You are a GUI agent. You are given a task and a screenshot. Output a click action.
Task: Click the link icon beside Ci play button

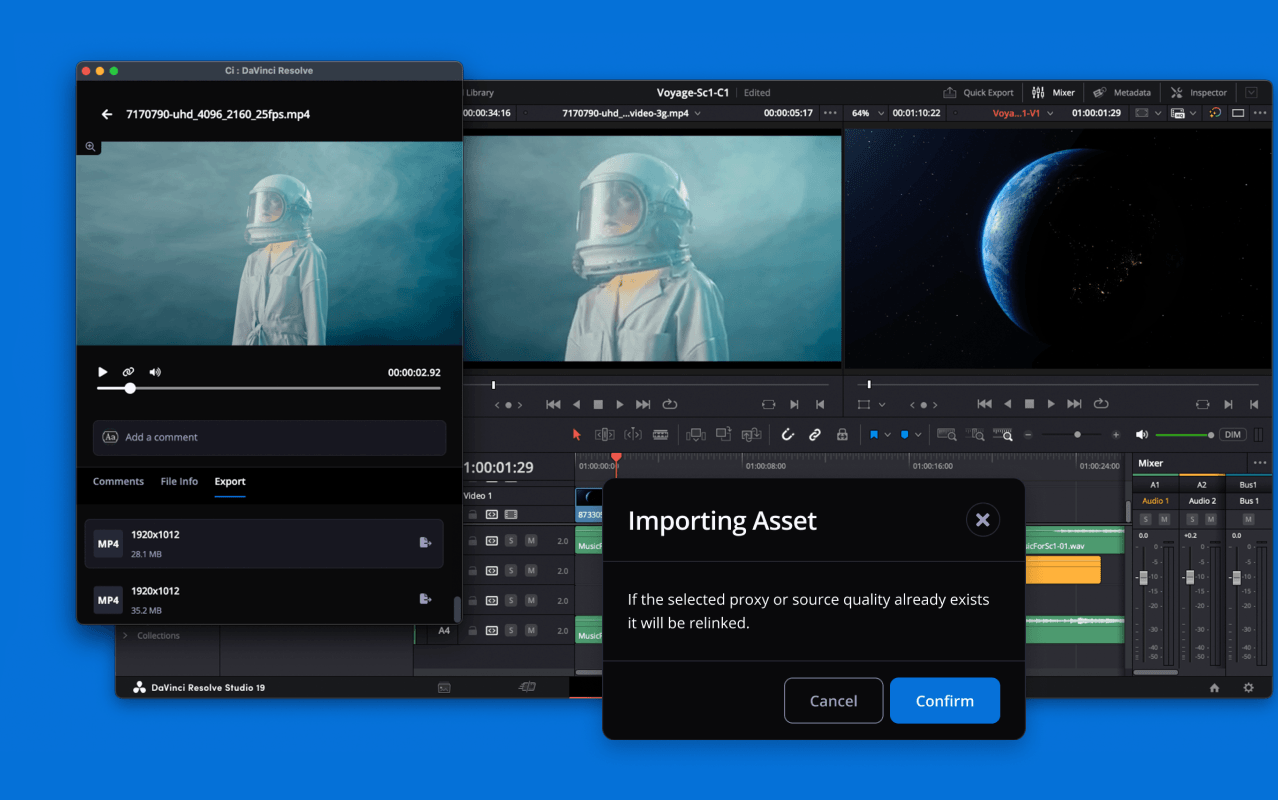[128, 372]
